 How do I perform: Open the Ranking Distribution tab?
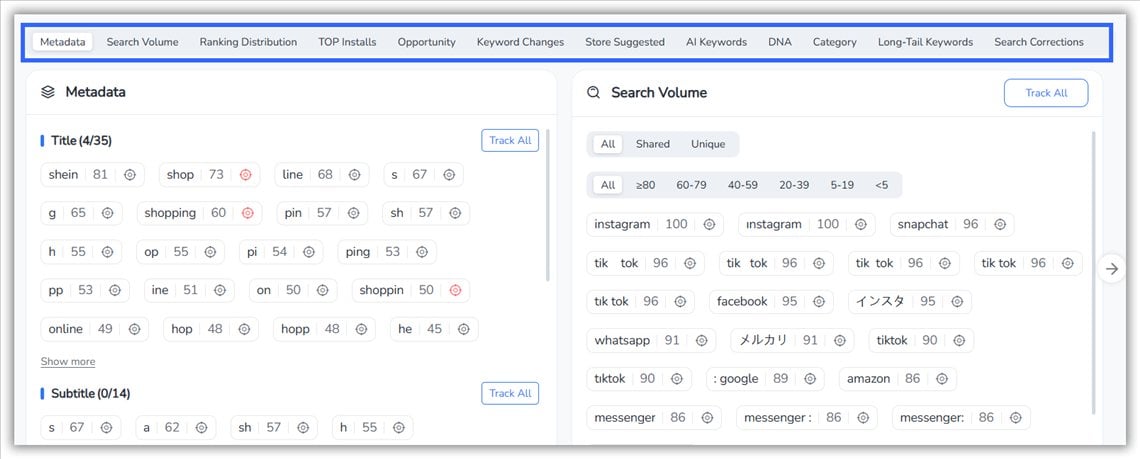(249, 41)
